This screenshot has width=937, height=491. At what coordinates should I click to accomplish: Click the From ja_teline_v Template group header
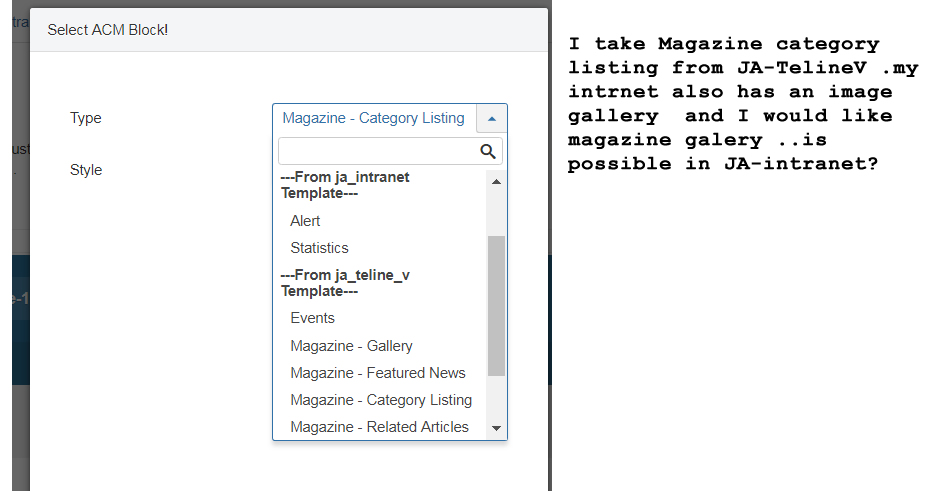pos(345,283)
